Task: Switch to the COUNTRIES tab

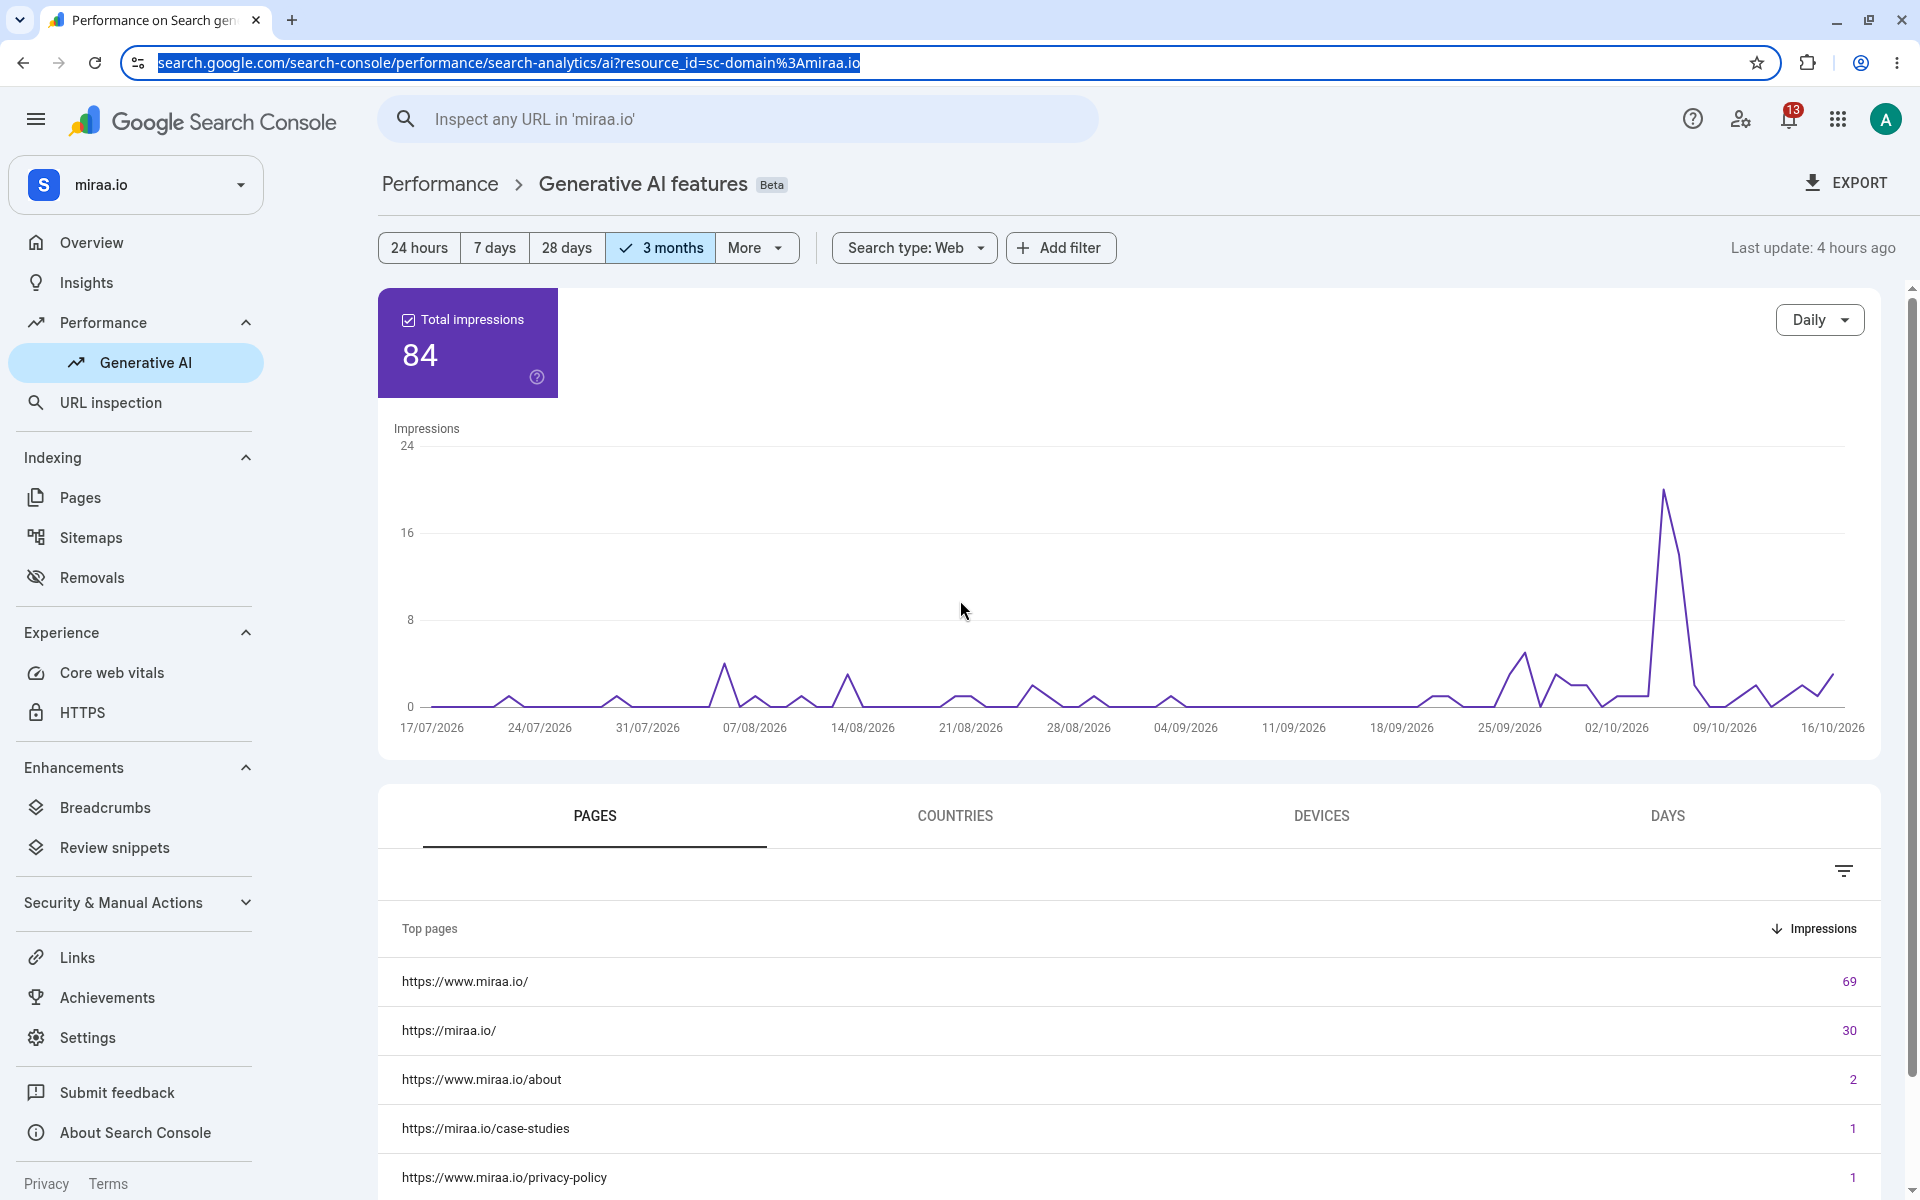Action: (x=955, y=816)
